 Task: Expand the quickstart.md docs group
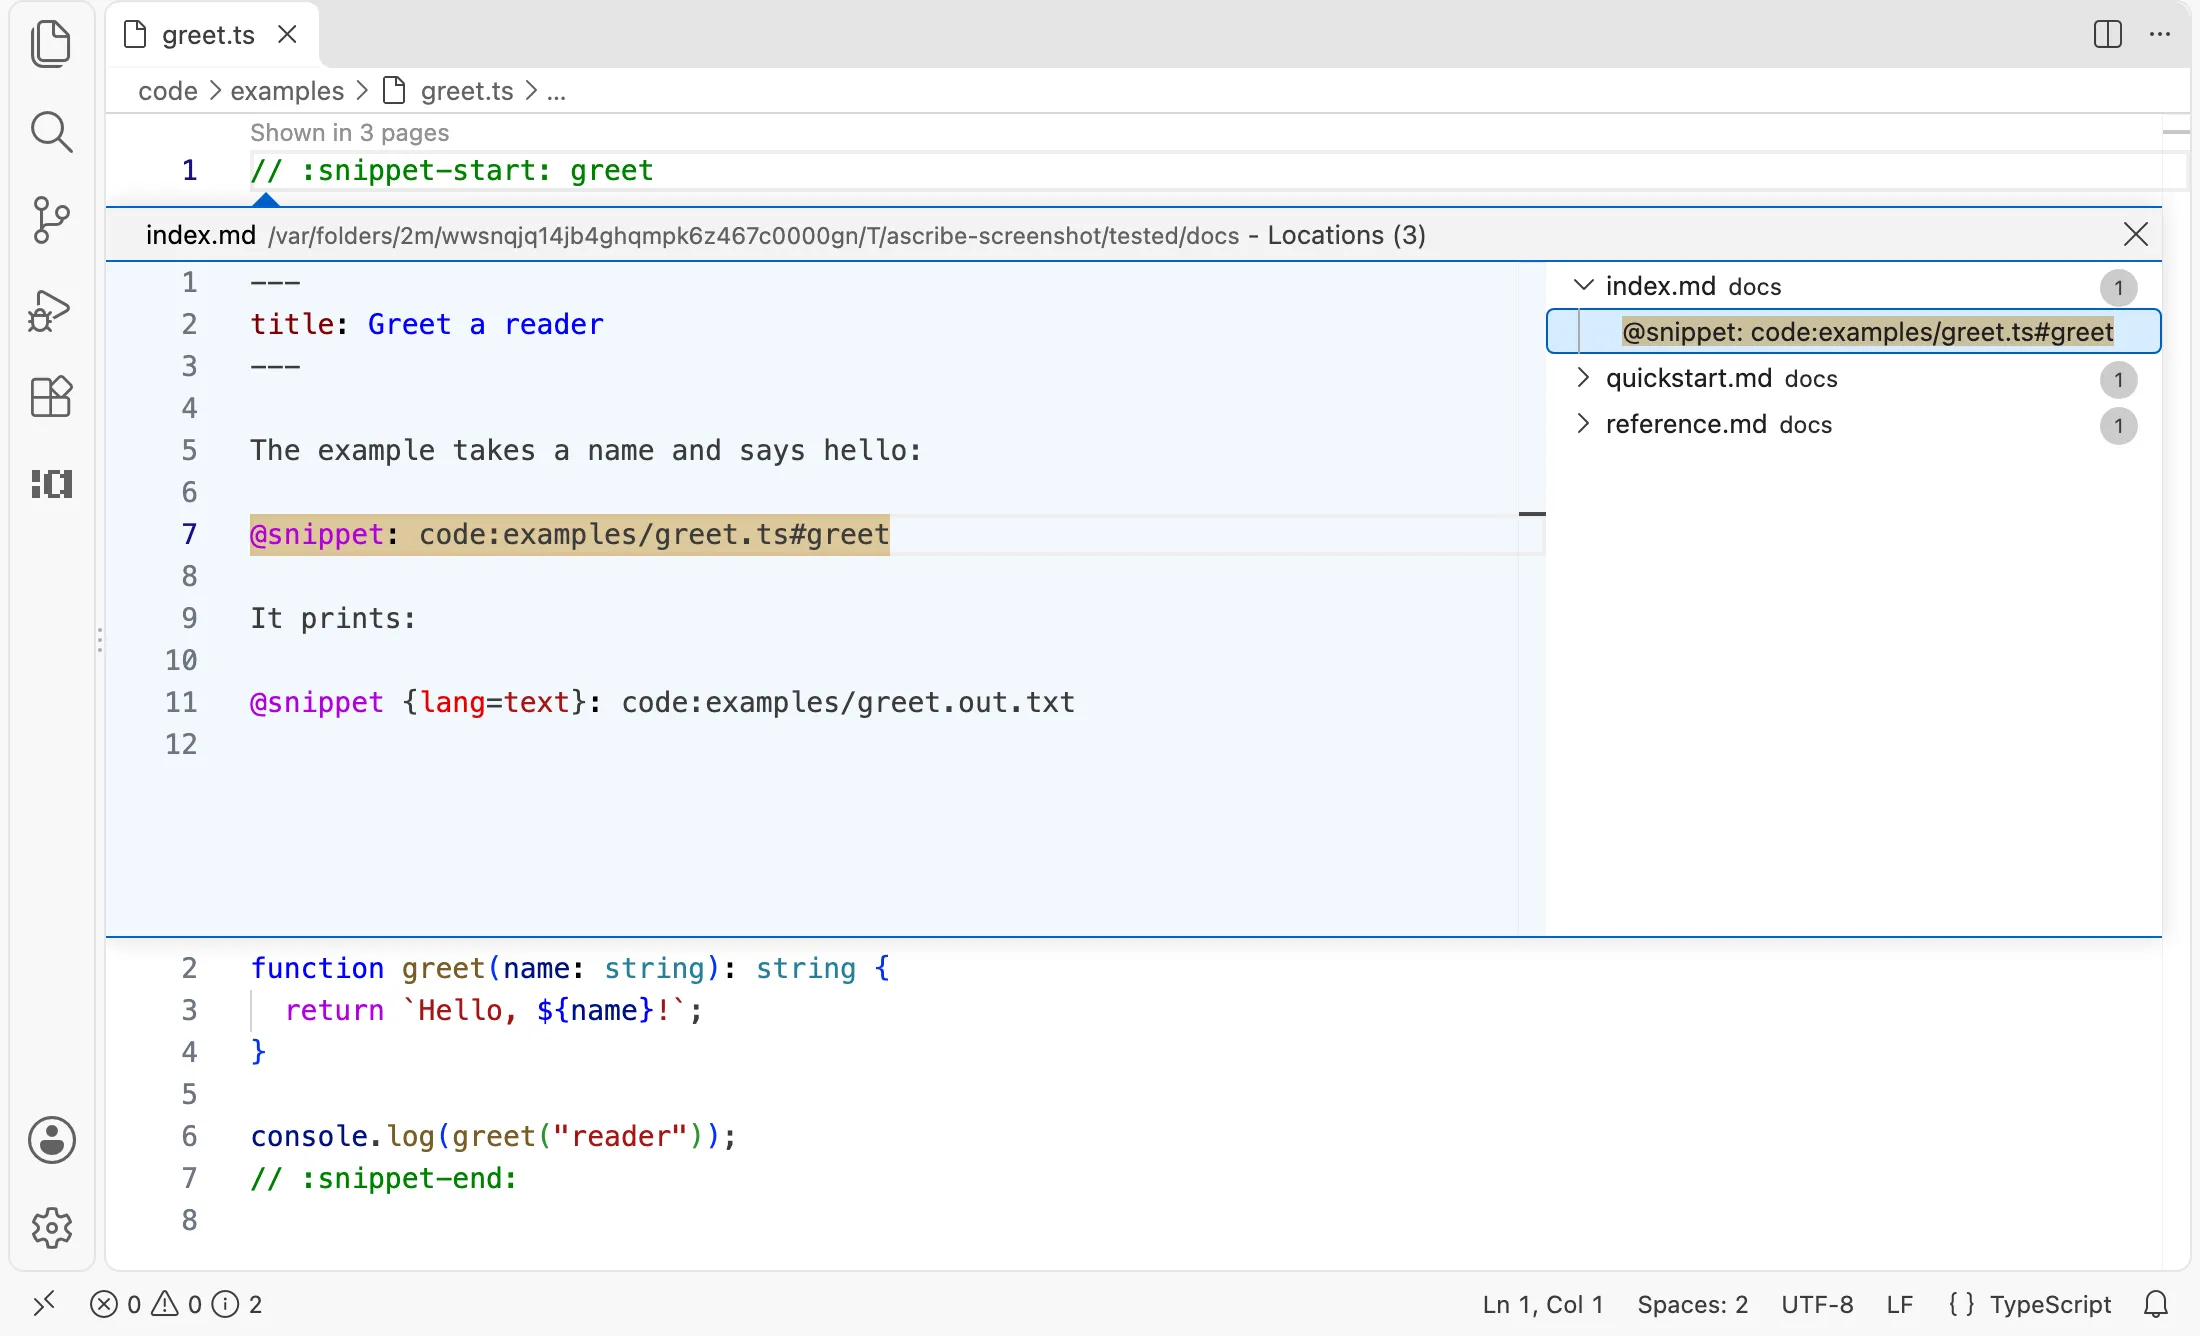point(1583,377)
